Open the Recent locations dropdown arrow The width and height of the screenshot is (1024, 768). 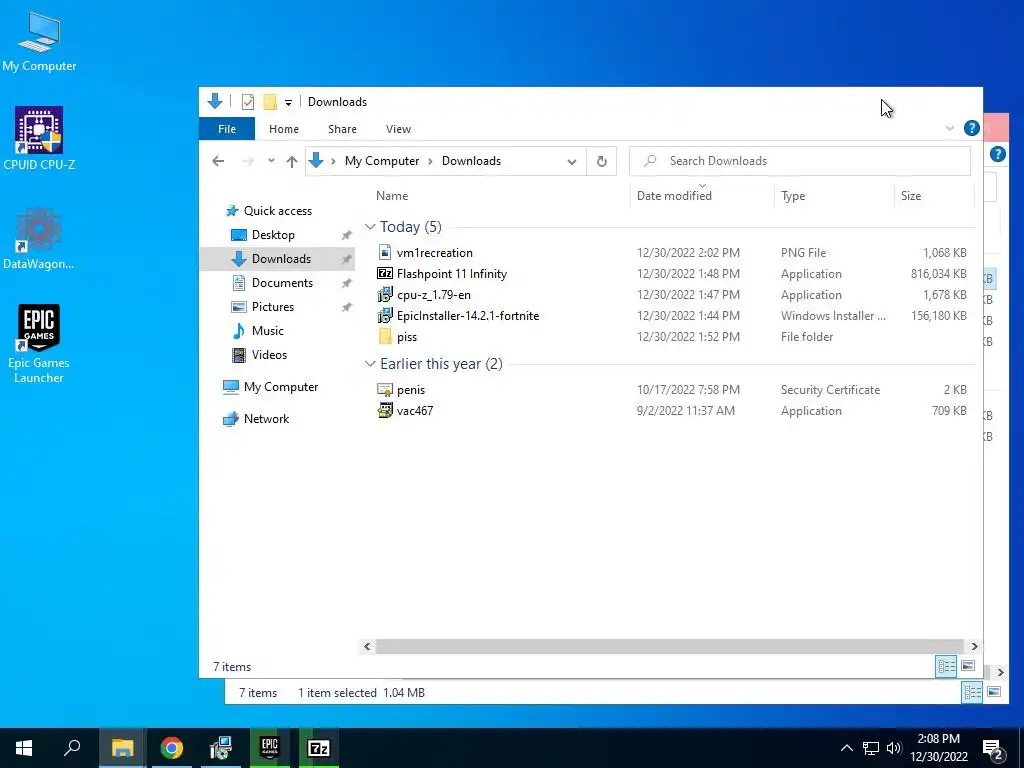[x=271, y=161]
